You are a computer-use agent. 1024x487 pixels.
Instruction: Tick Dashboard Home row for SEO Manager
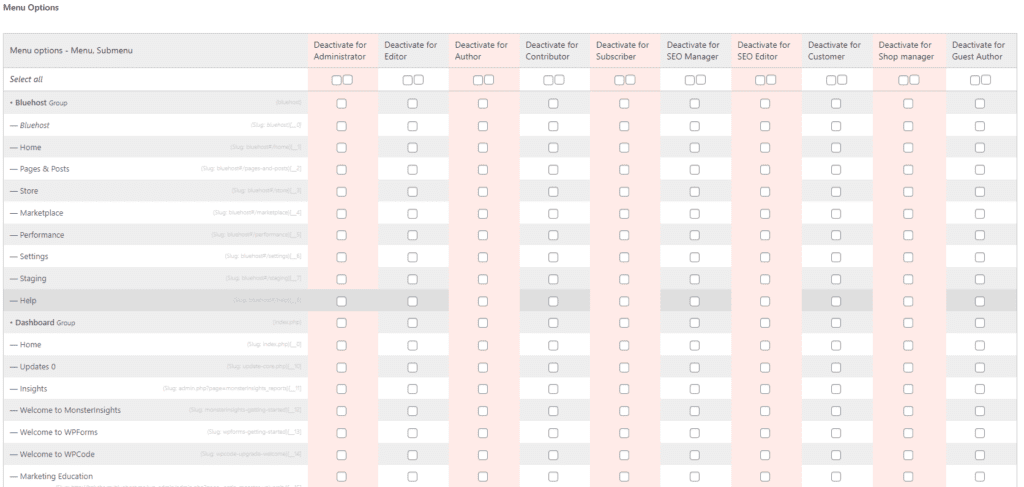click(694, 345)
